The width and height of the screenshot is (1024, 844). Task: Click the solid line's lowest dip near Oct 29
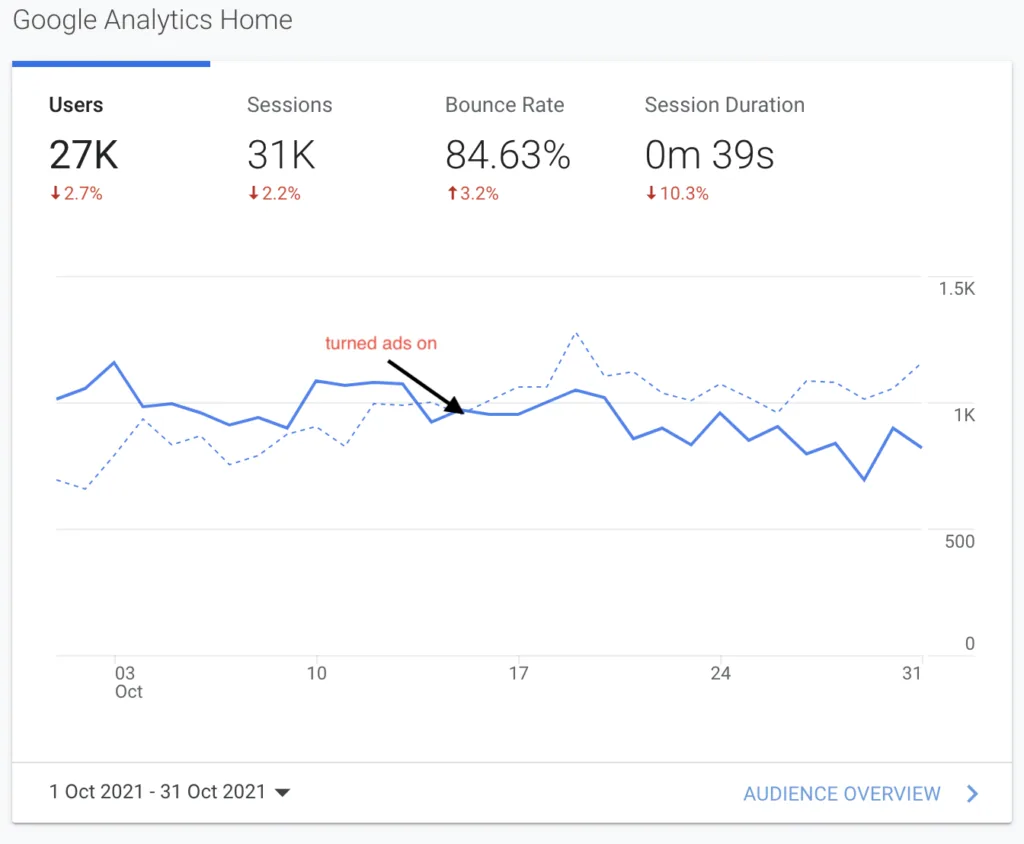pyautogui.click(x=864, y=479)
